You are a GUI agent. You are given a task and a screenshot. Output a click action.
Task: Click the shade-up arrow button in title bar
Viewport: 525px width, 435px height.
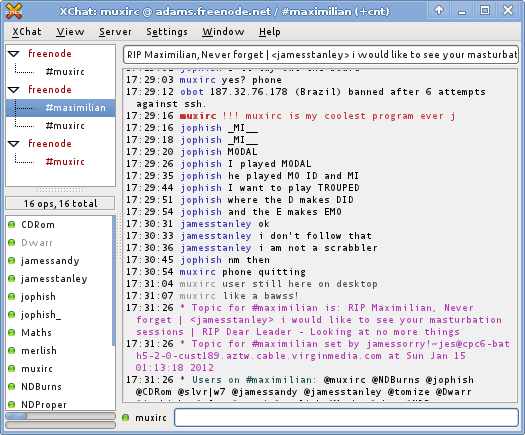coord(439,10)
